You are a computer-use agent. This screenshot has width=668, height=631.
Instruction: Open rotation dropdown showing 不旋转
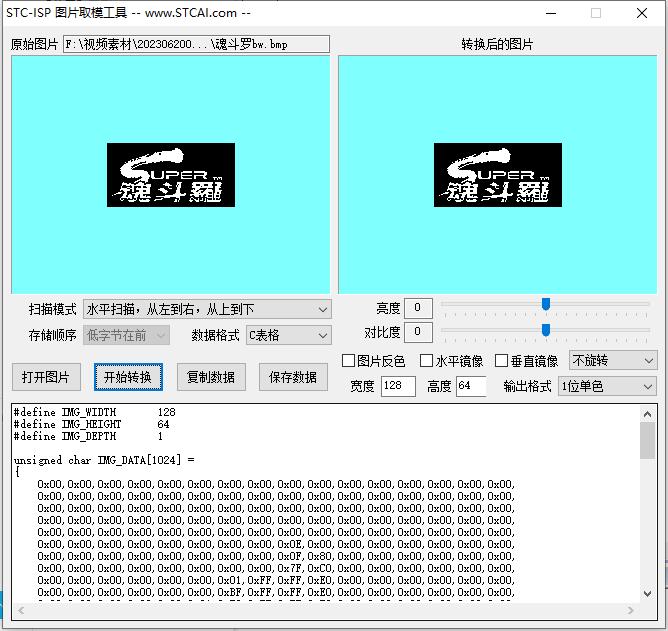[x=613, y=361]
